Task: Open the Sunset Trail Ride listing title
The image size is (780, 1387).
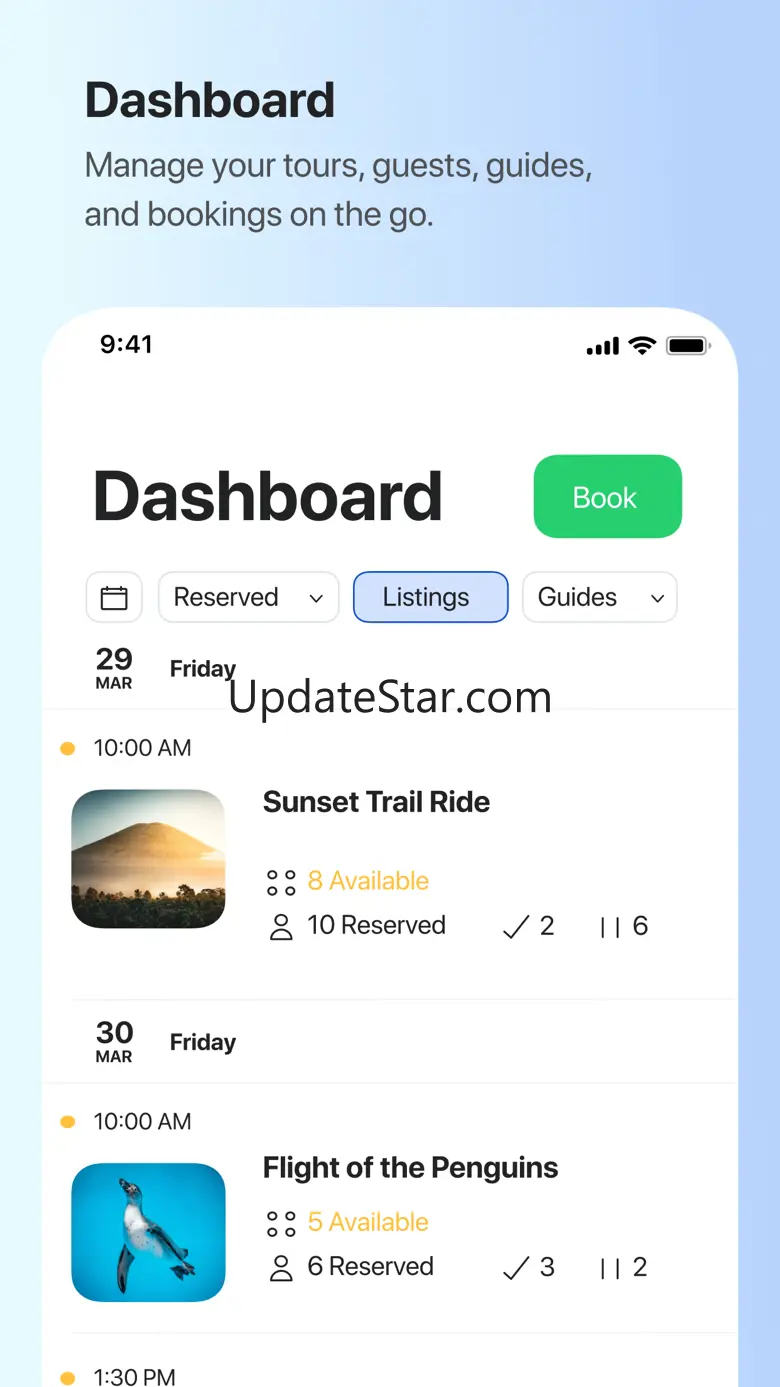Action: click(x=376, y=802)
